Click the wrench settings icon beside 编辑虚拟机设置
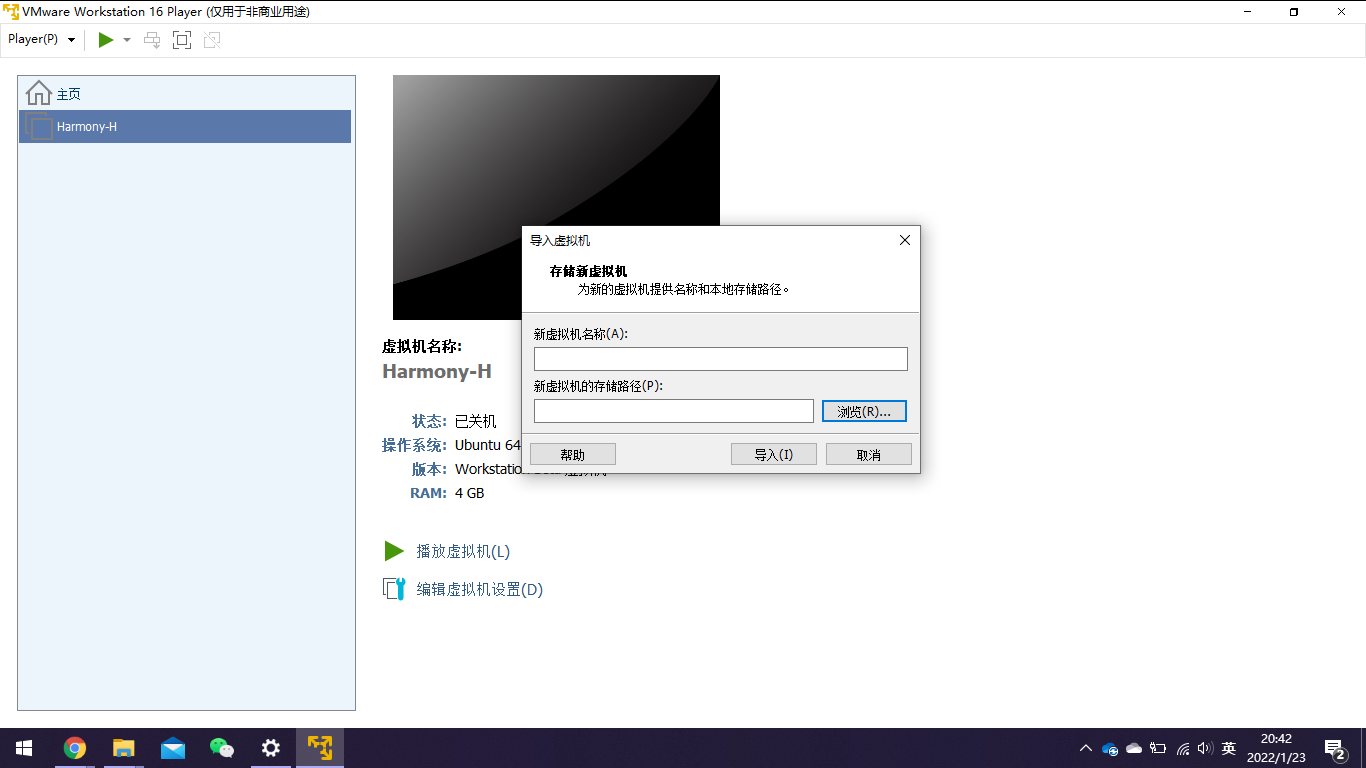The image size is (1366, 768). point(394,589)
